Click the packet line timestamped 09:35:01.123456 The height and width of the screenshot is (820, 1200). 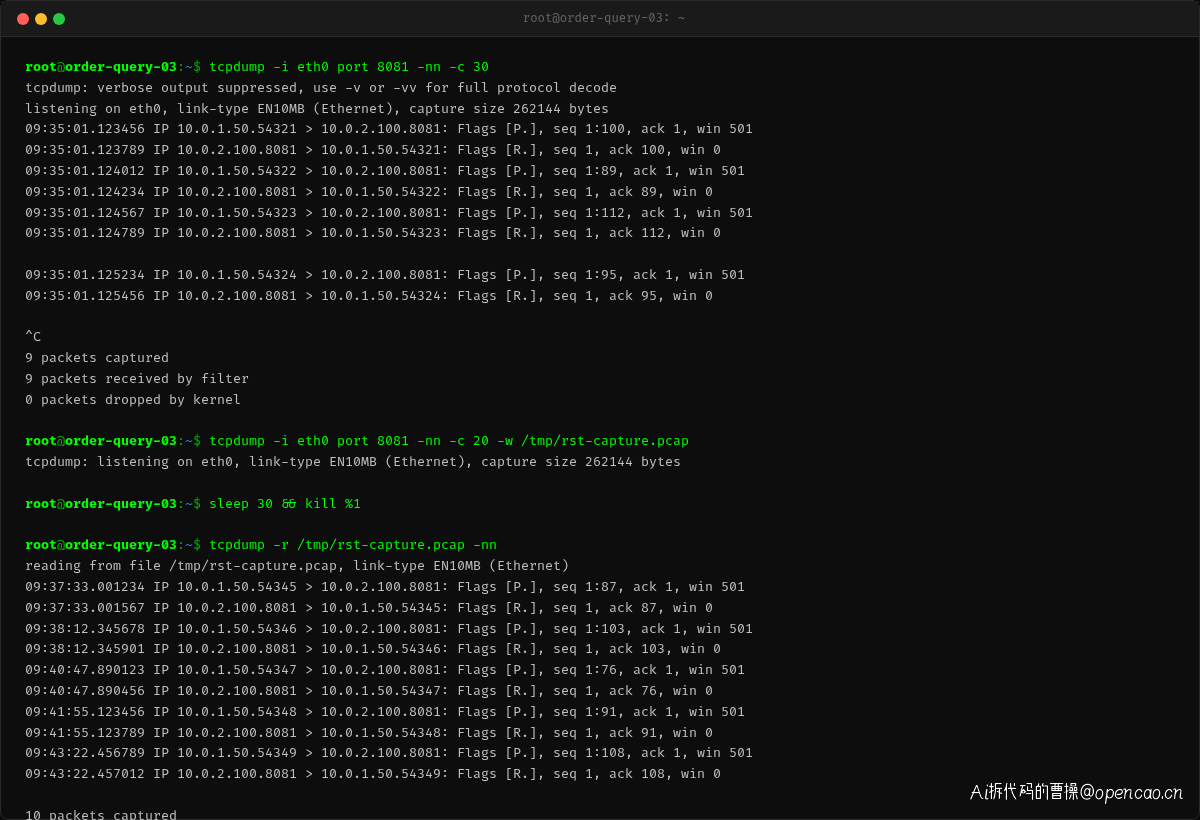(x=389, y=129)
